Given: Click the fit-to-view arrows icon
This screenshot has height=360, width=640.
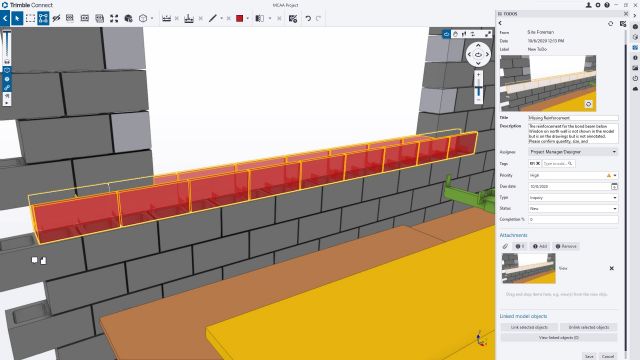Looking at the screenshot, I should [114, 18].
